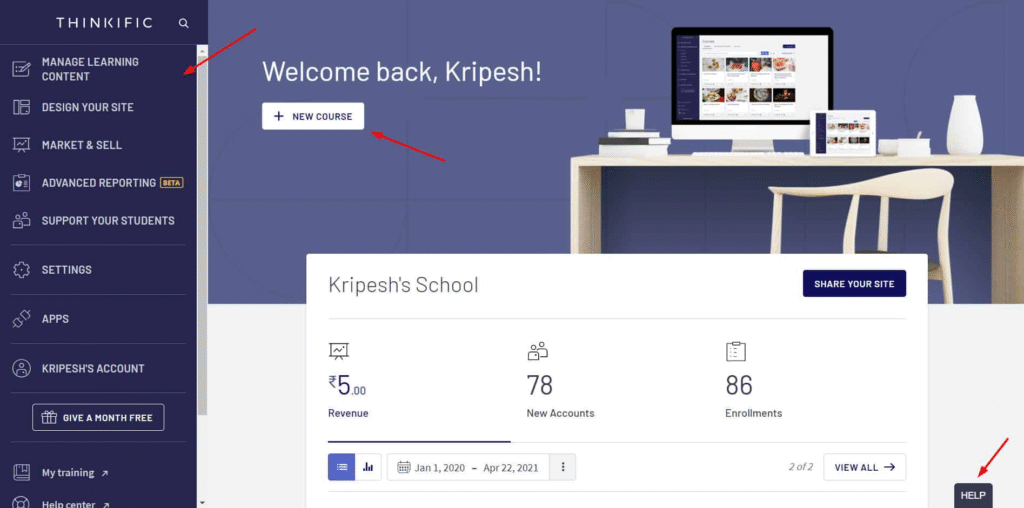Viewport: 1024px width, 508px height.
Task: Click the Settings gear icon in sidebar
Action: click(x=21, y=270)
